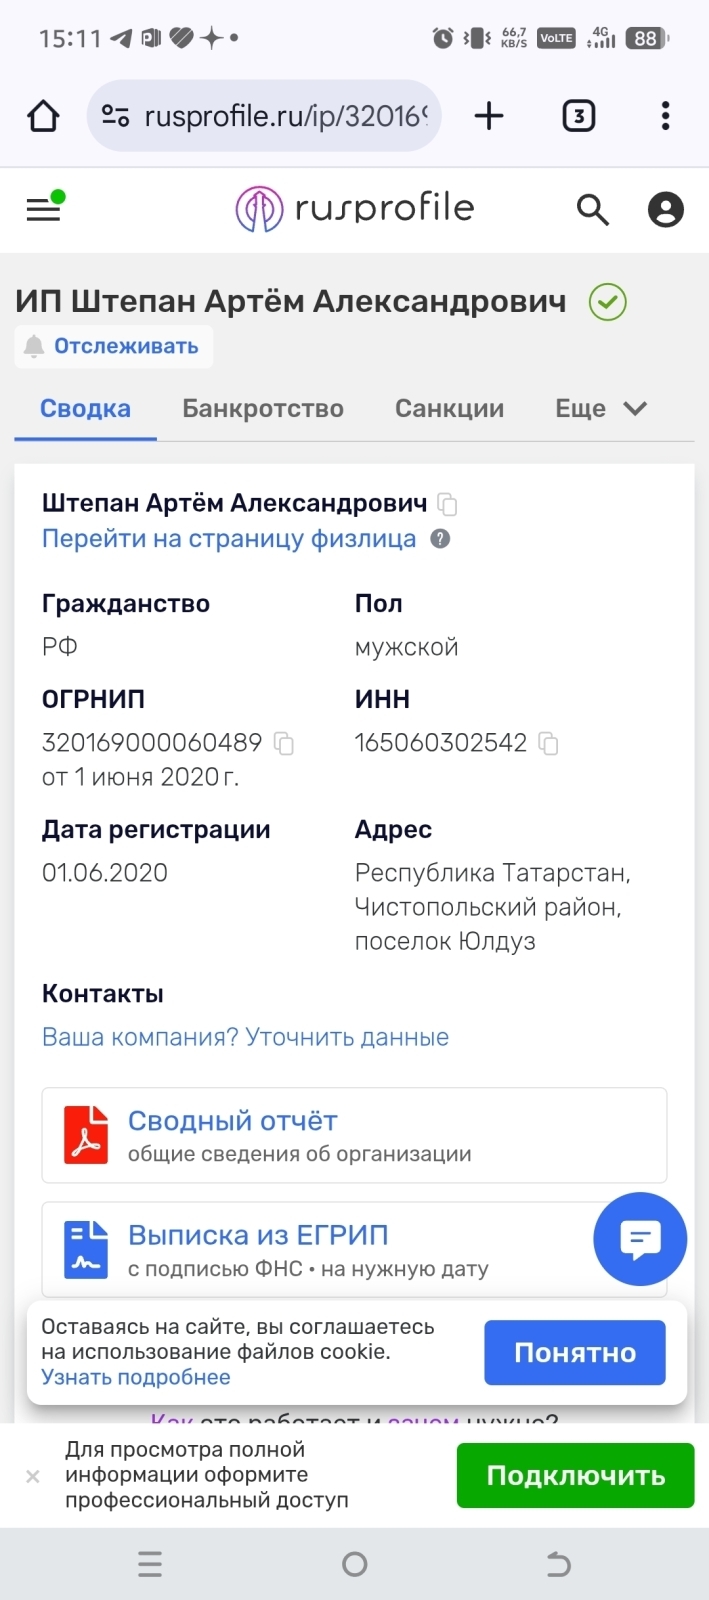Screen dimensions: 709x1600
Task: Open the Перейти на страницу физлица link
Action: pyautogui.click(x=228, y=539)
